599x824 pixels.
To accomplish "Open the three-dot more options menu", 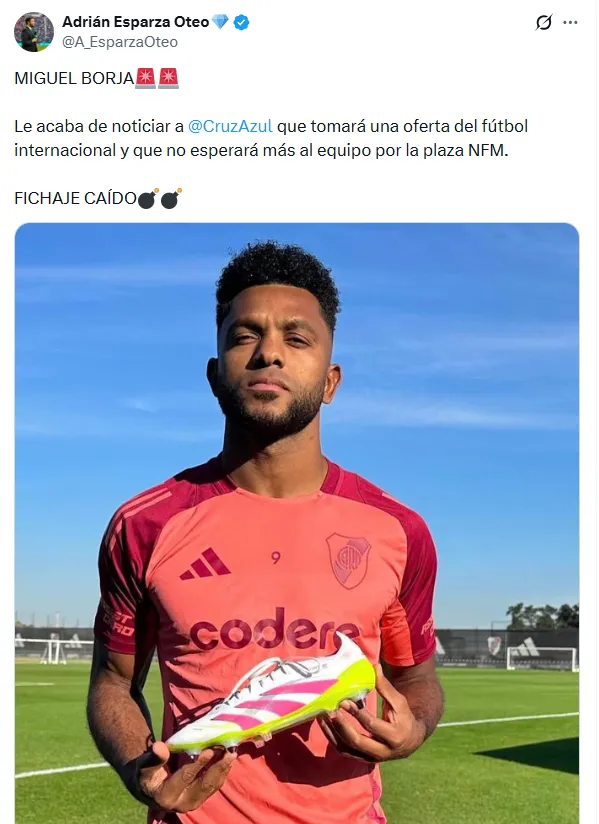I will (x=570, y=23).
